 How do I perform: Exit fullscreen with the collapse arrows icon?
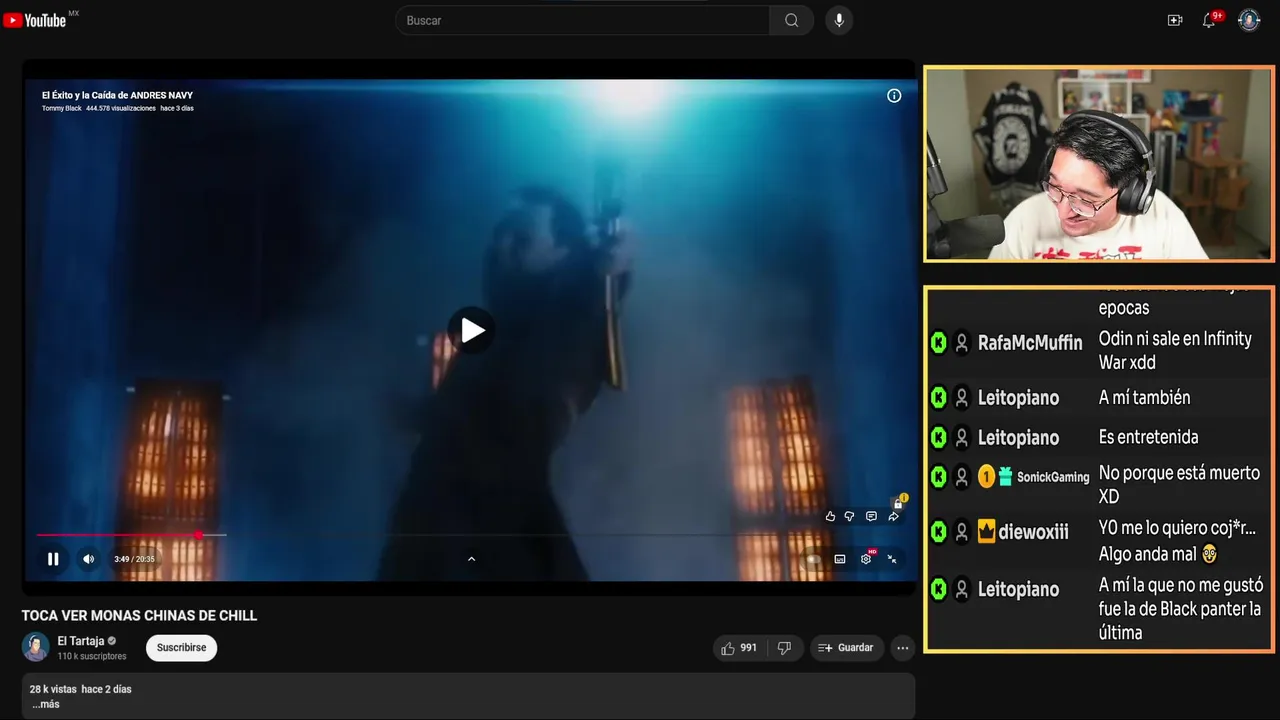point(892,559)
